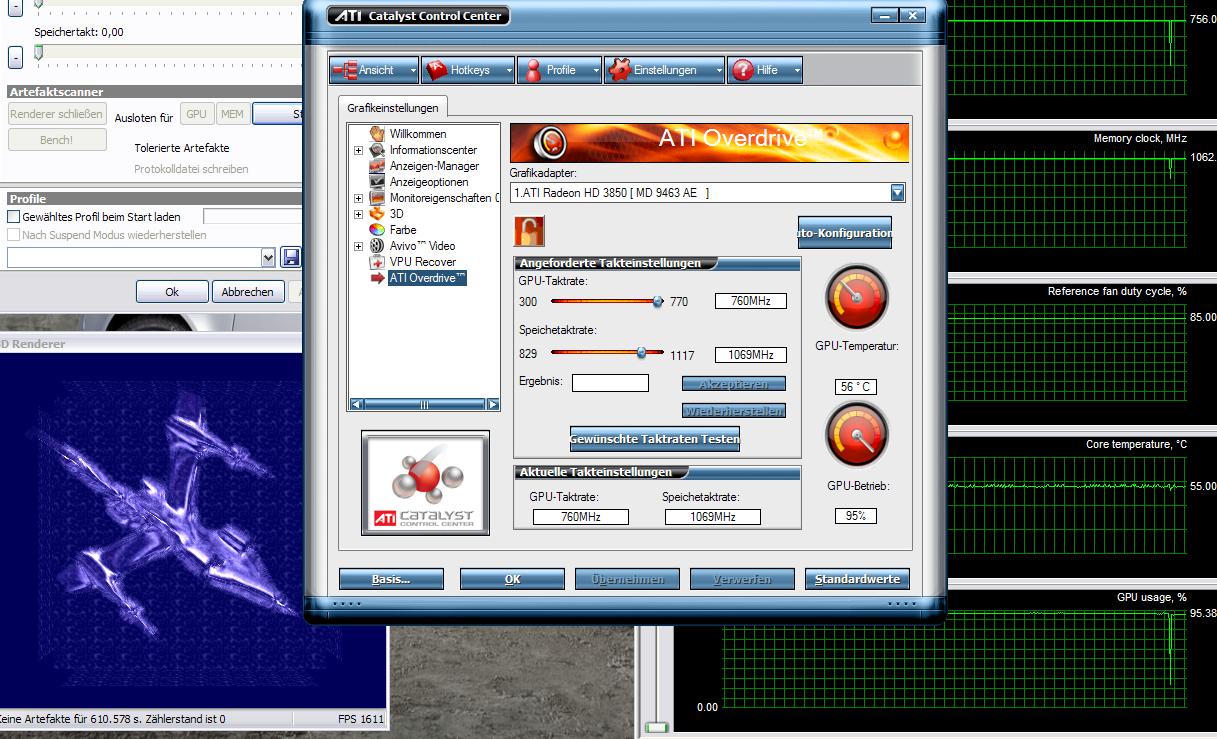Click the tree's horizontal scrollbar right arrow
Viewport: 1217px width, 739px height.
493,404
